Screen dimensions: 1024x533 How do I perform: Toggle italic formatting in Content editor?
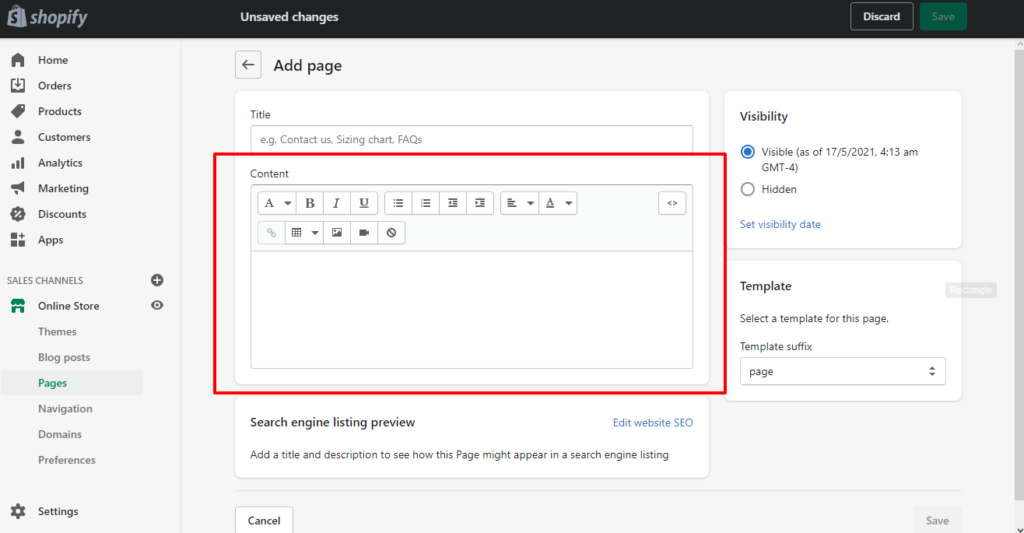[x=336, y=203]
